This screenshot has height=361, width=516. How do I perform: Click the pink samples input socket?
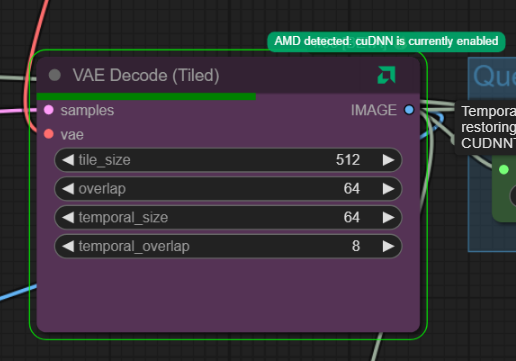pyautogui.click(x=49, y=110)
